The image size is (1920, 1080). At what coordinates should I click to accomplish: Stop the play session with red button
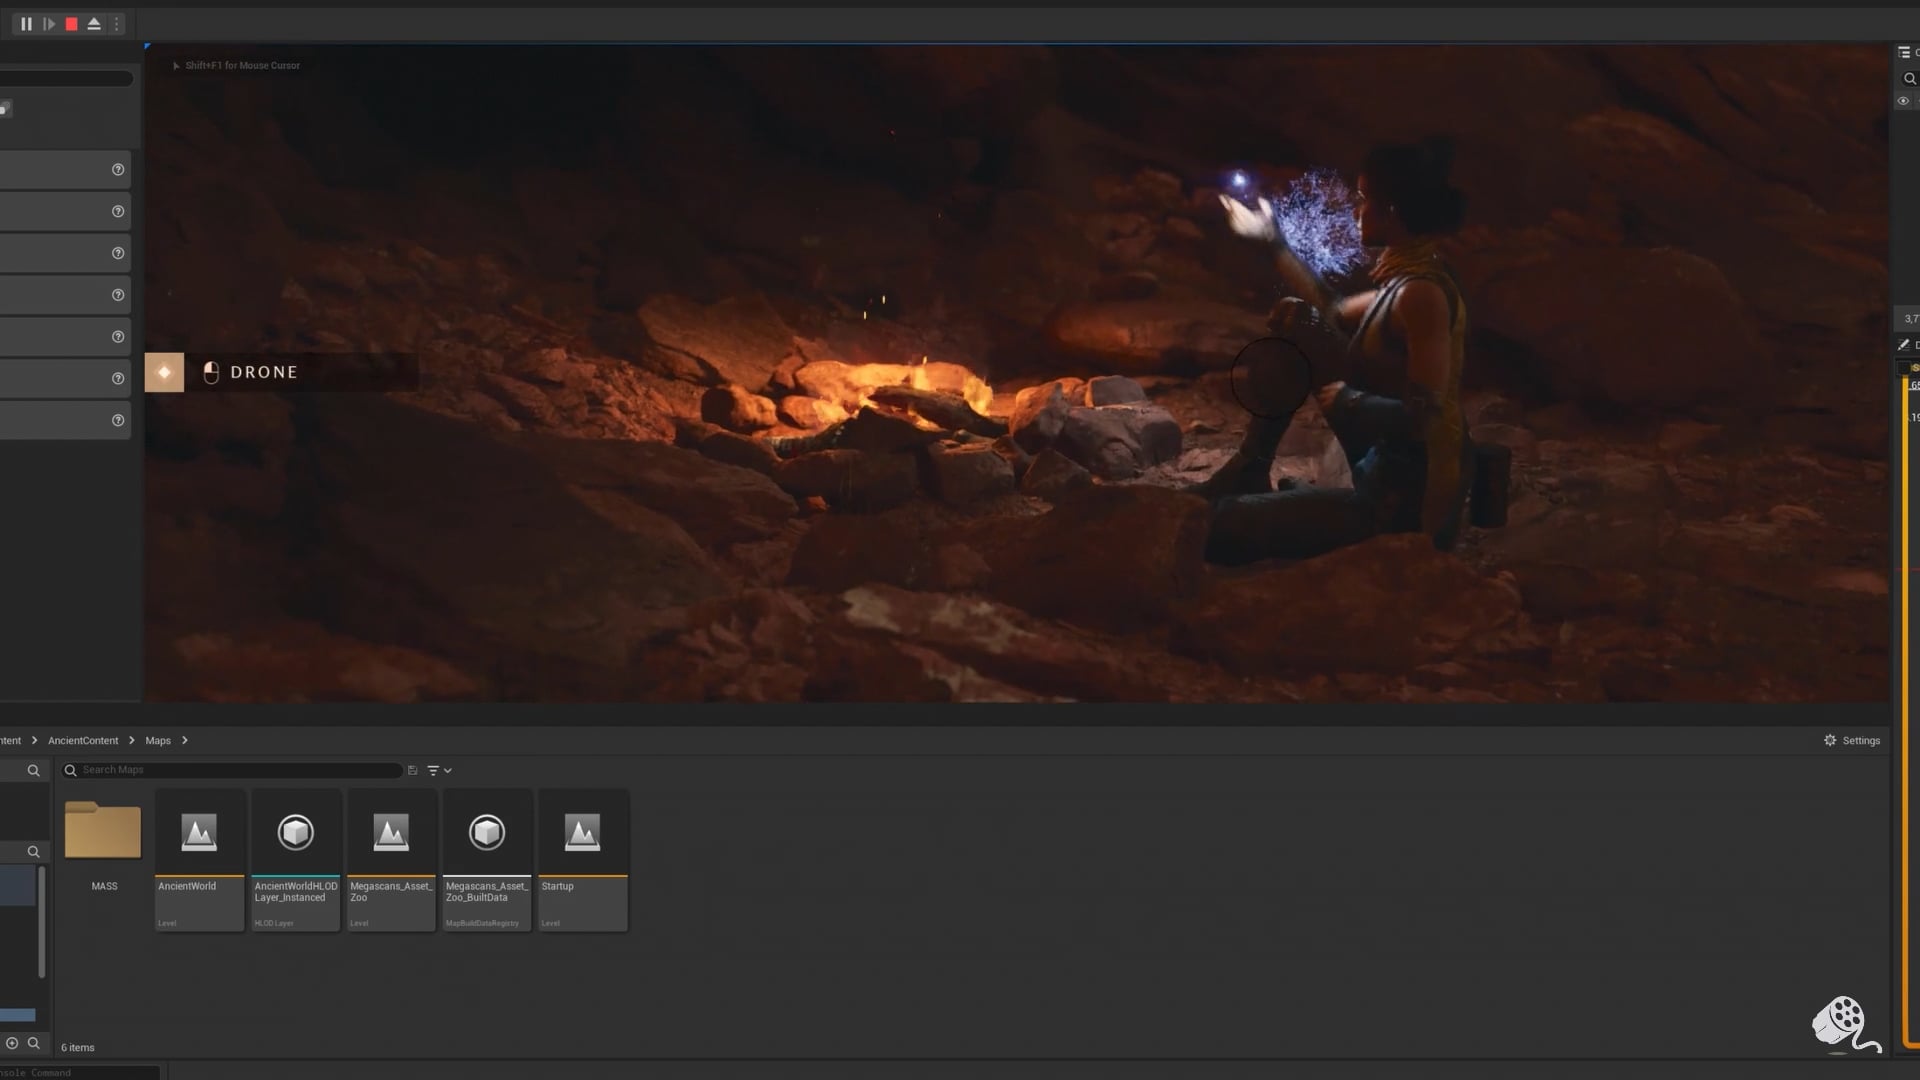pos(71,24)
